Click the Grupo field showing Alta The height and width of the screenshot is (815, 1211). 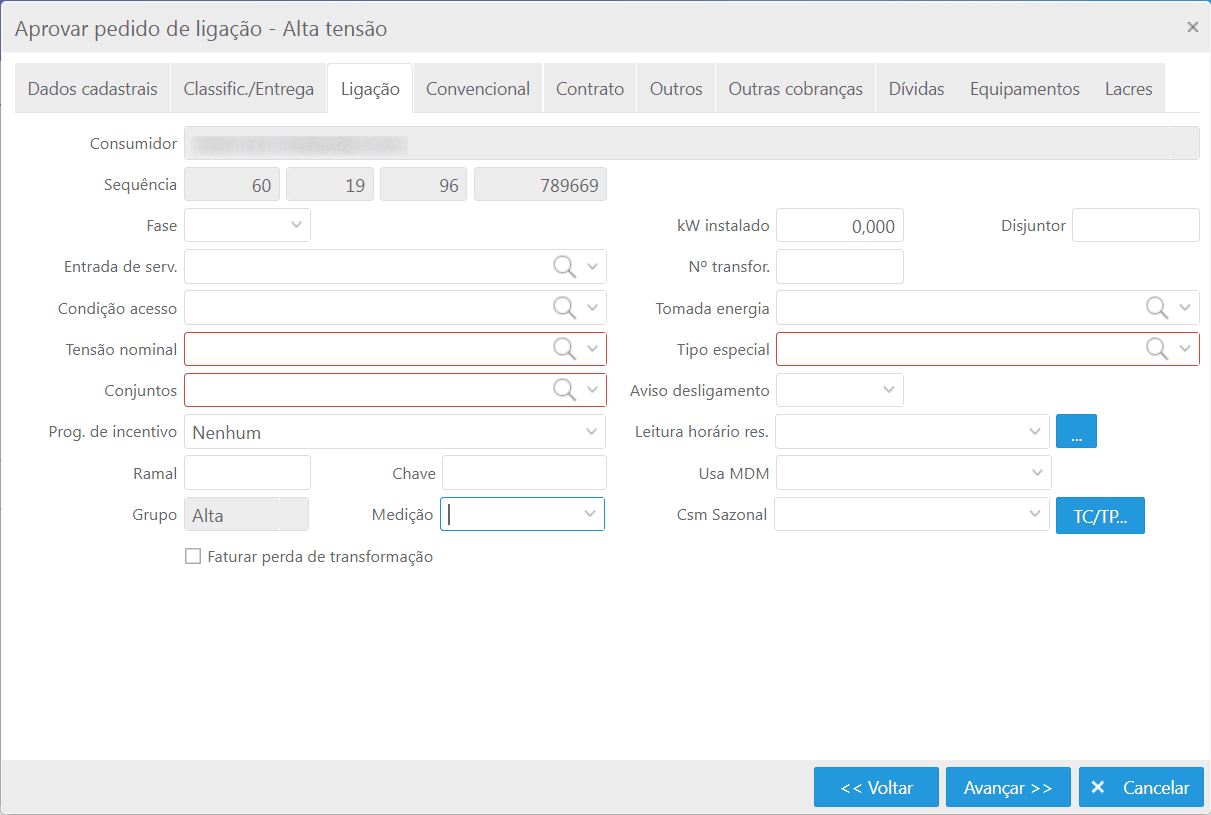coord(246,514)
